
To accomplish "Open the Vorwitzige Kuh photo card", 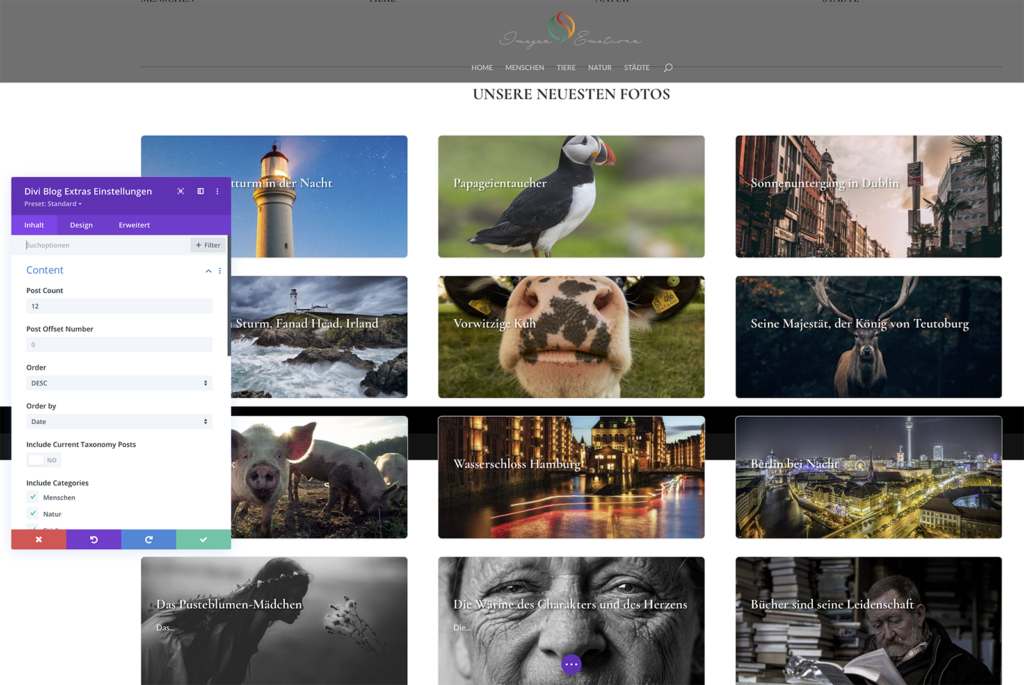I will 571,337.
